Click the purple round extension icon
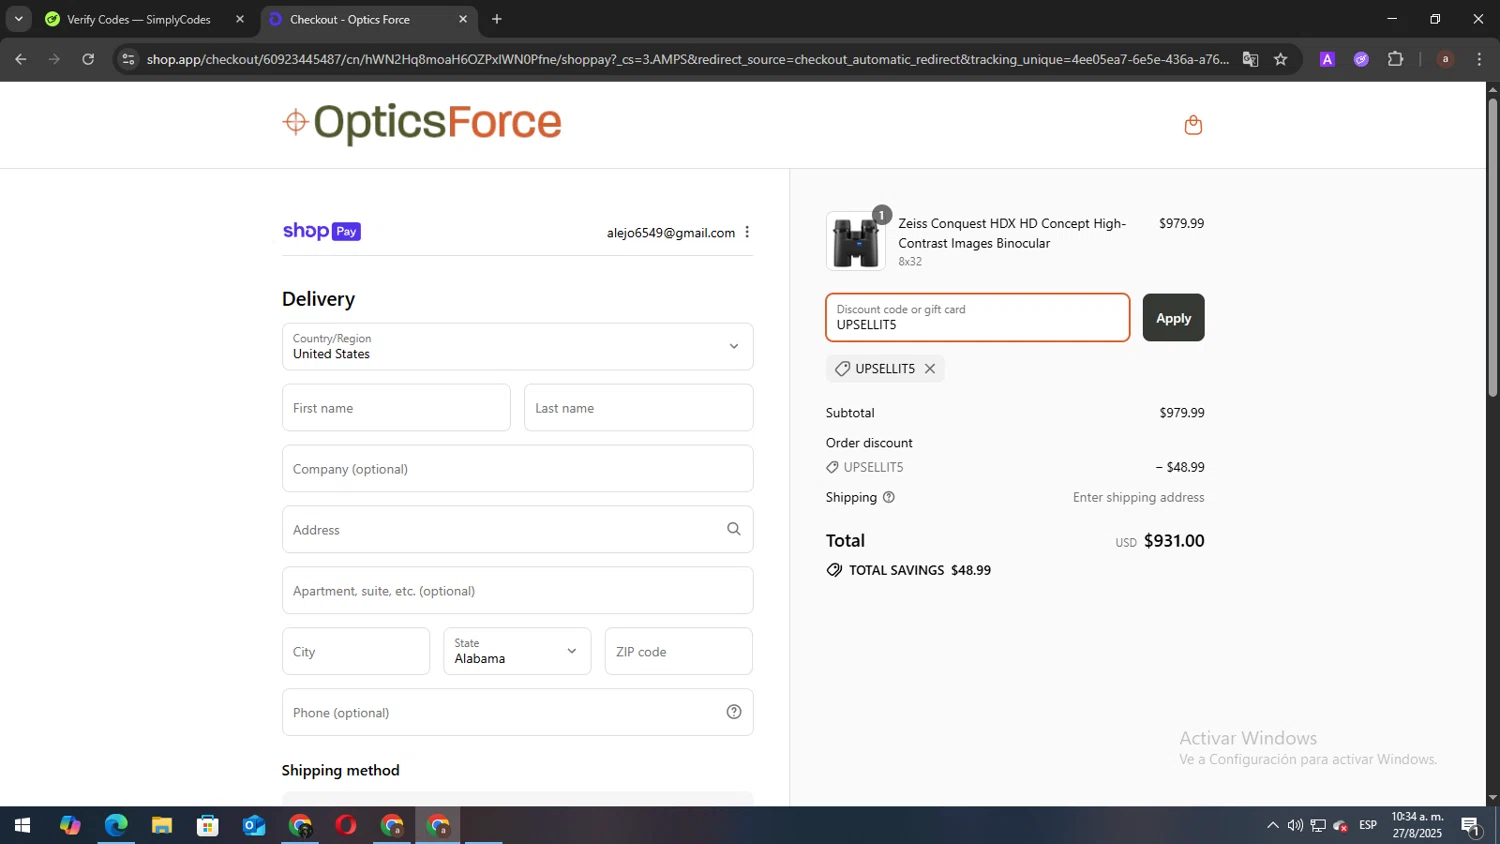1500x844 pixels. click(x=1361, y=59)
